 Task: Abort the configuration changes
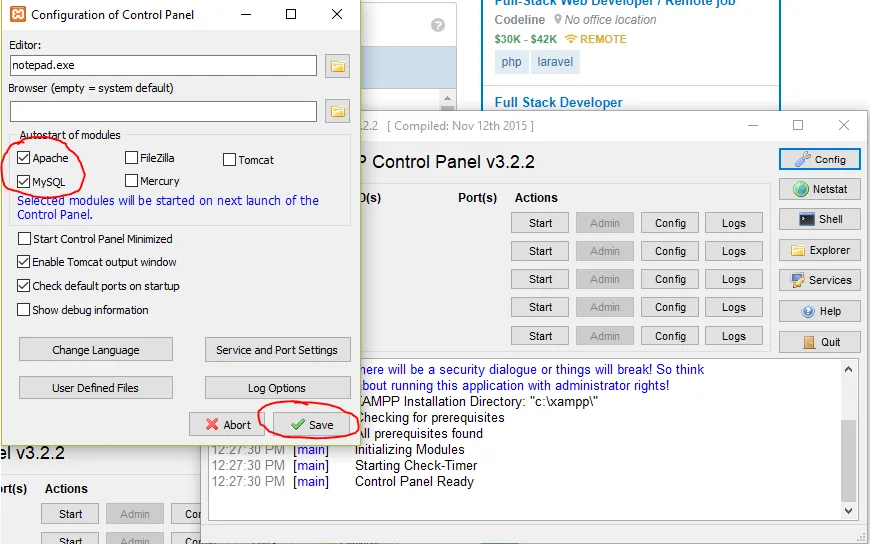tap(227, 425)
